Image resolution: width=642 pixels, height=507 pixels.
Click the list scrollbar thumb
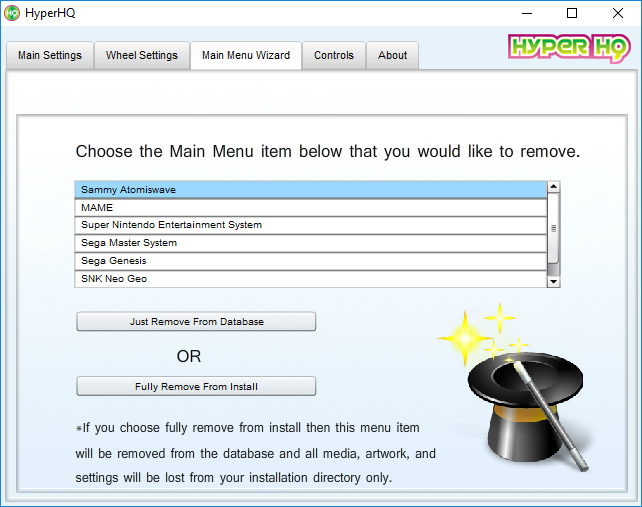554,229
